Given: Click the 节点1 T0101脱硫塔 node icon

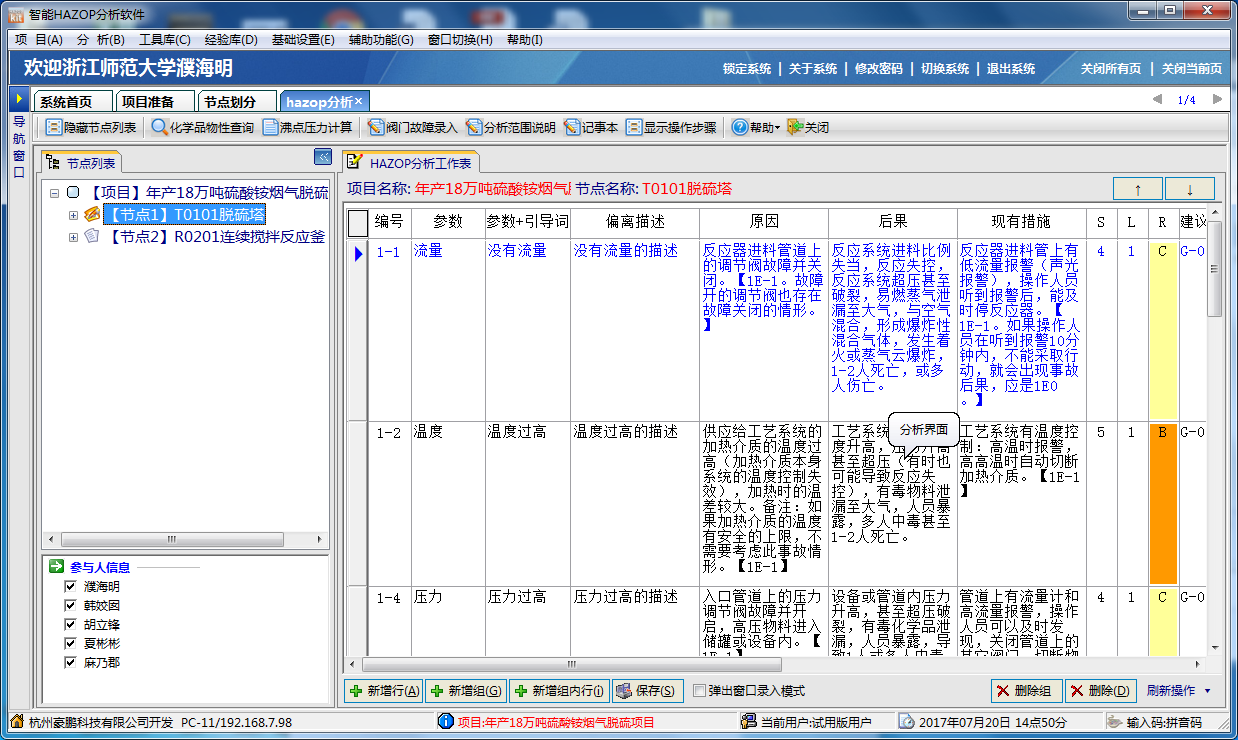Looking at the screenshot, I should coord(92,214).
